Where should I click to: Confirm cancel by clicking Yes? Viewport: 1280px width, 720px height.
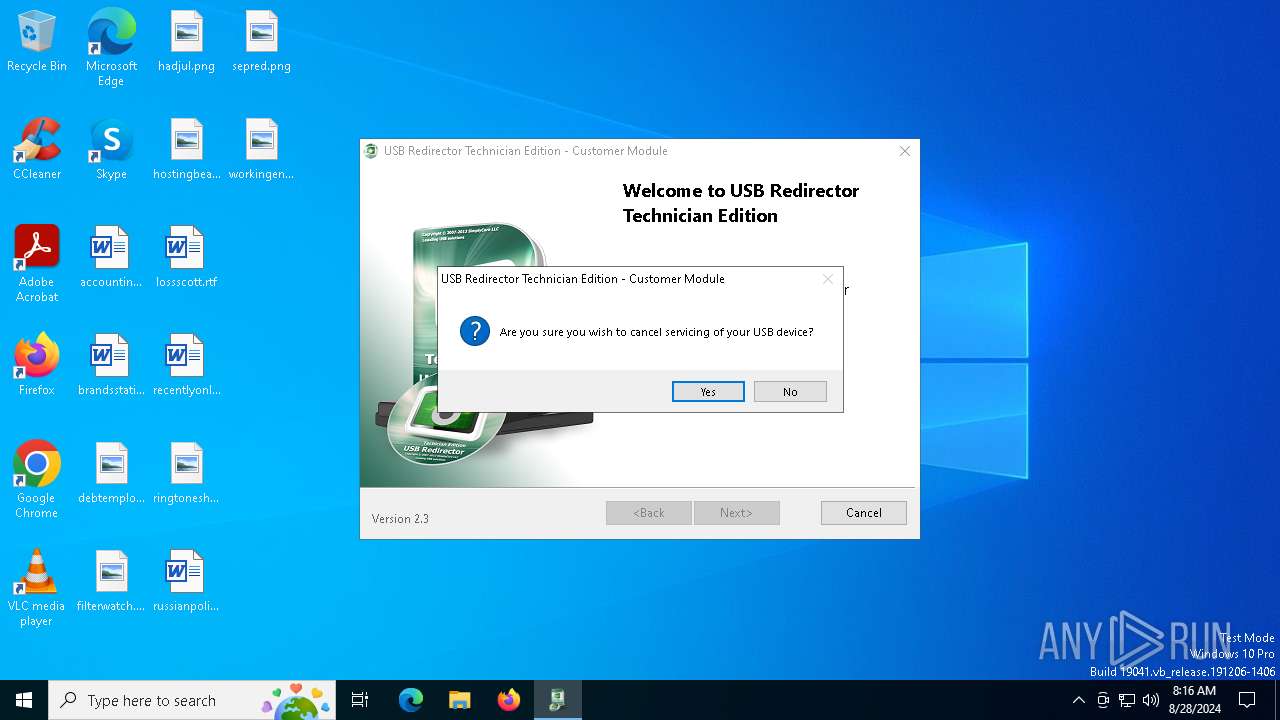[708, 392]
